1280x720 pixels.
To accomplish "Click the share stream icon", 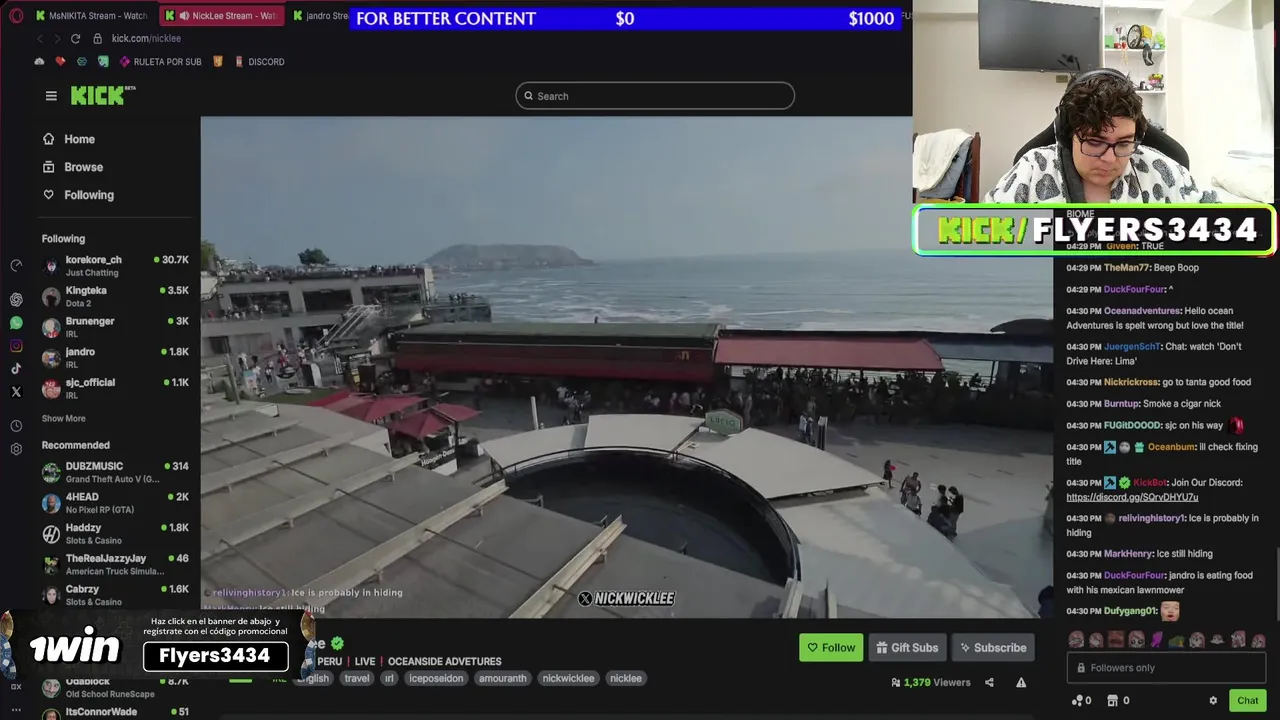I will coord(989,682).
